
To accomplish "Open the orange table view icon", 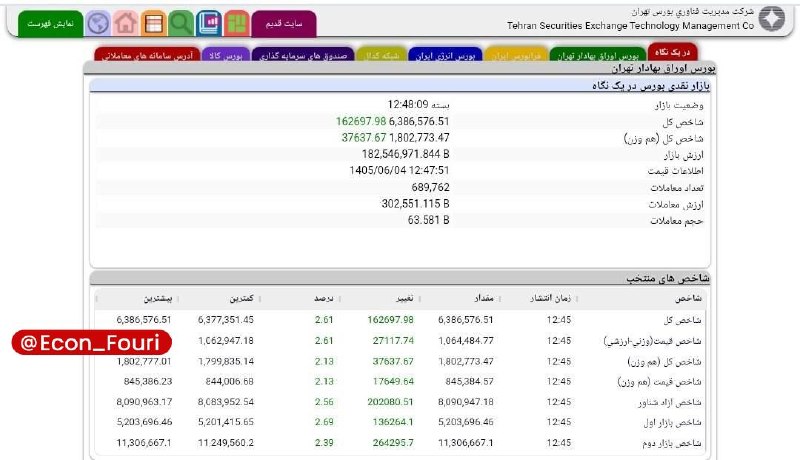I will click(x=154, y=23).
